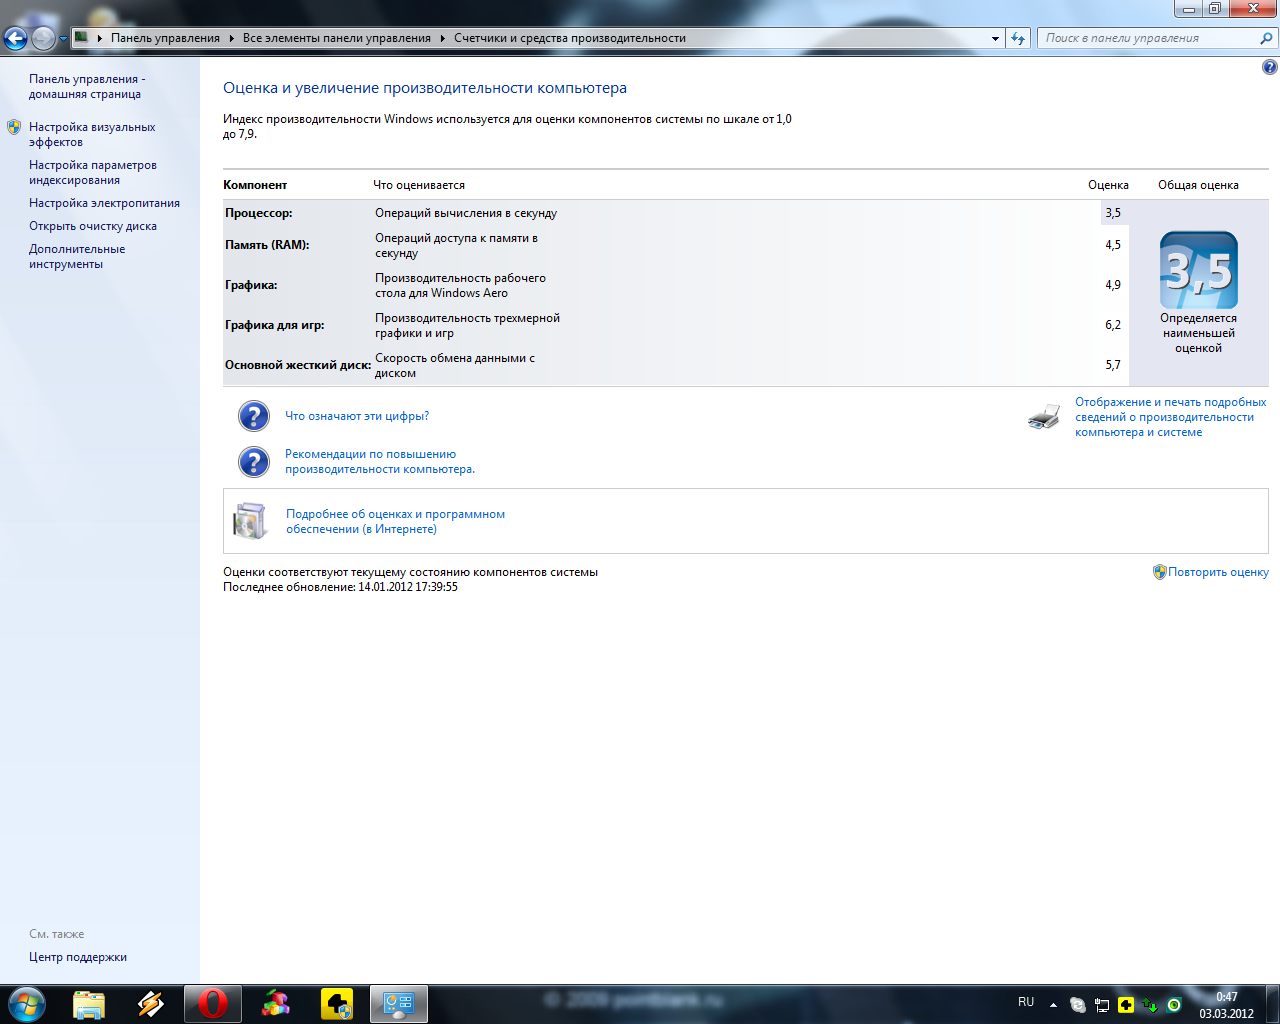The width and height of the screenshot is (1280, 1024).
Task: Click shield icon beside 'Настройка визуальных эффектов'
Action: [x=14, y=127]
